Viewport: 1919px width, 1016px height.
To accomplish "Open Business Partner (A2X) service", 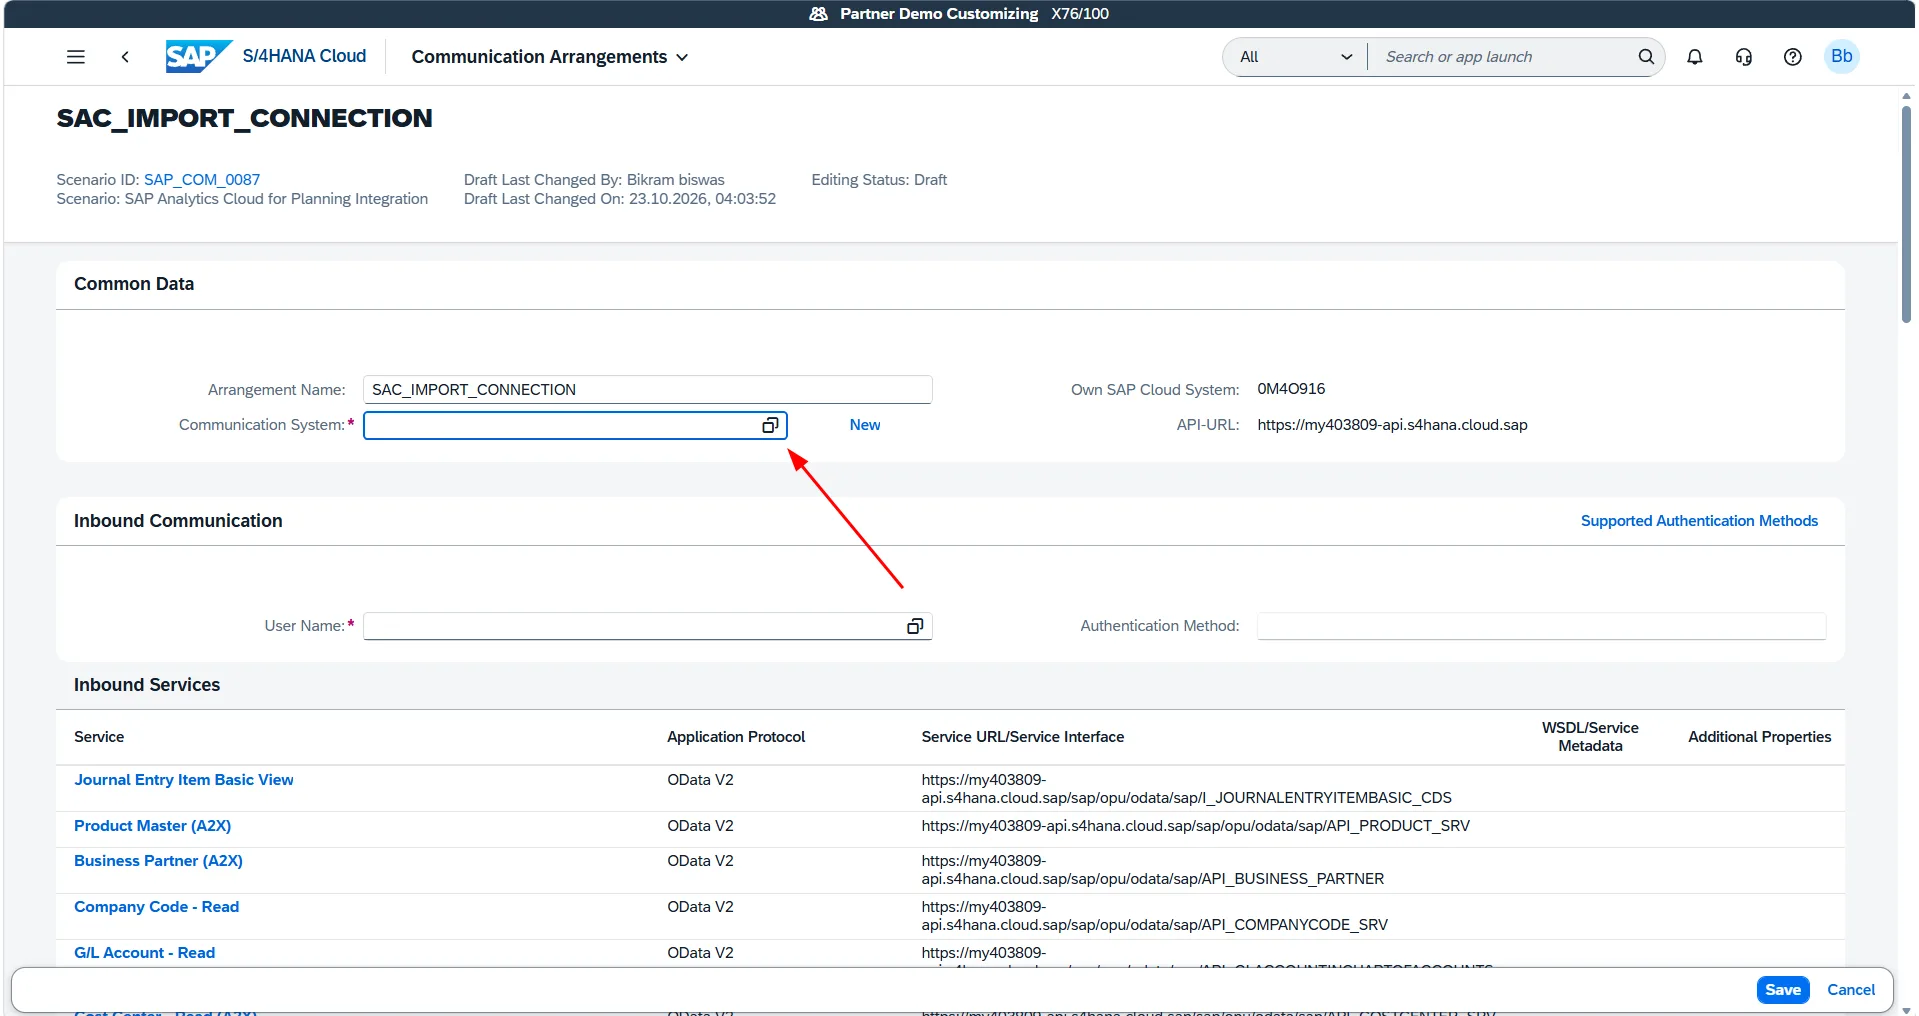I will pyautogui.click(x=158, y=861).
